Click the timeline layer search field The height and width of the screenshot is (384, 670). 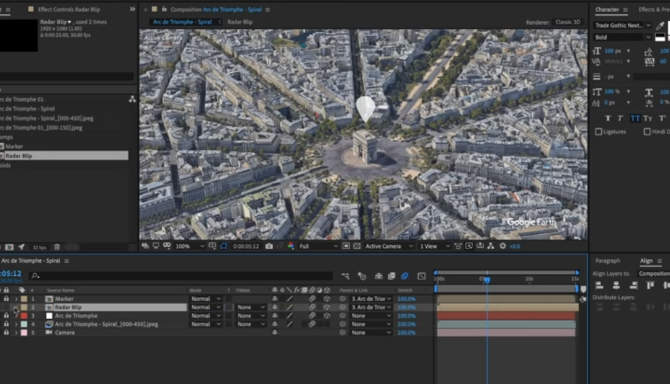click(181, 276)
